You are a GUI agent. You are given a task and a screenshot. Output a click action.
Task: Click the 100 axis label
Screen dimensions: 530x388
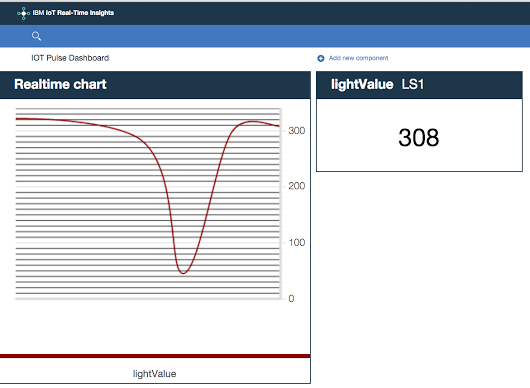point(296,242)
